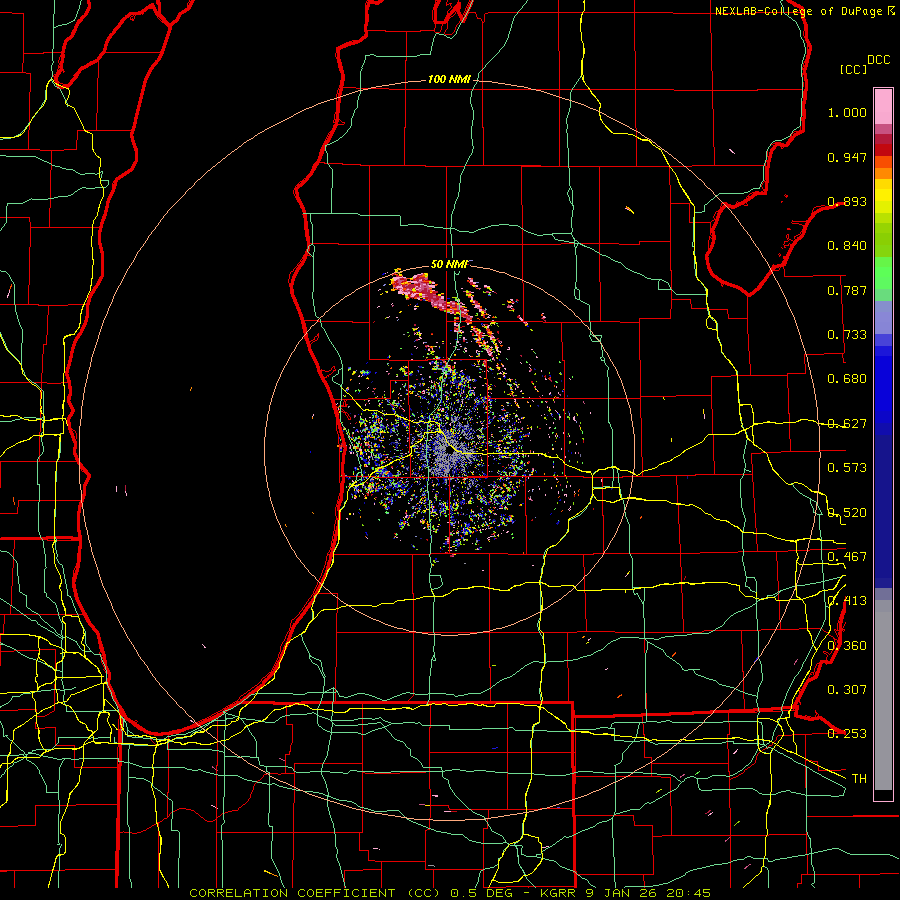Click the 0.733 scale value

click(x=847, y=335)
